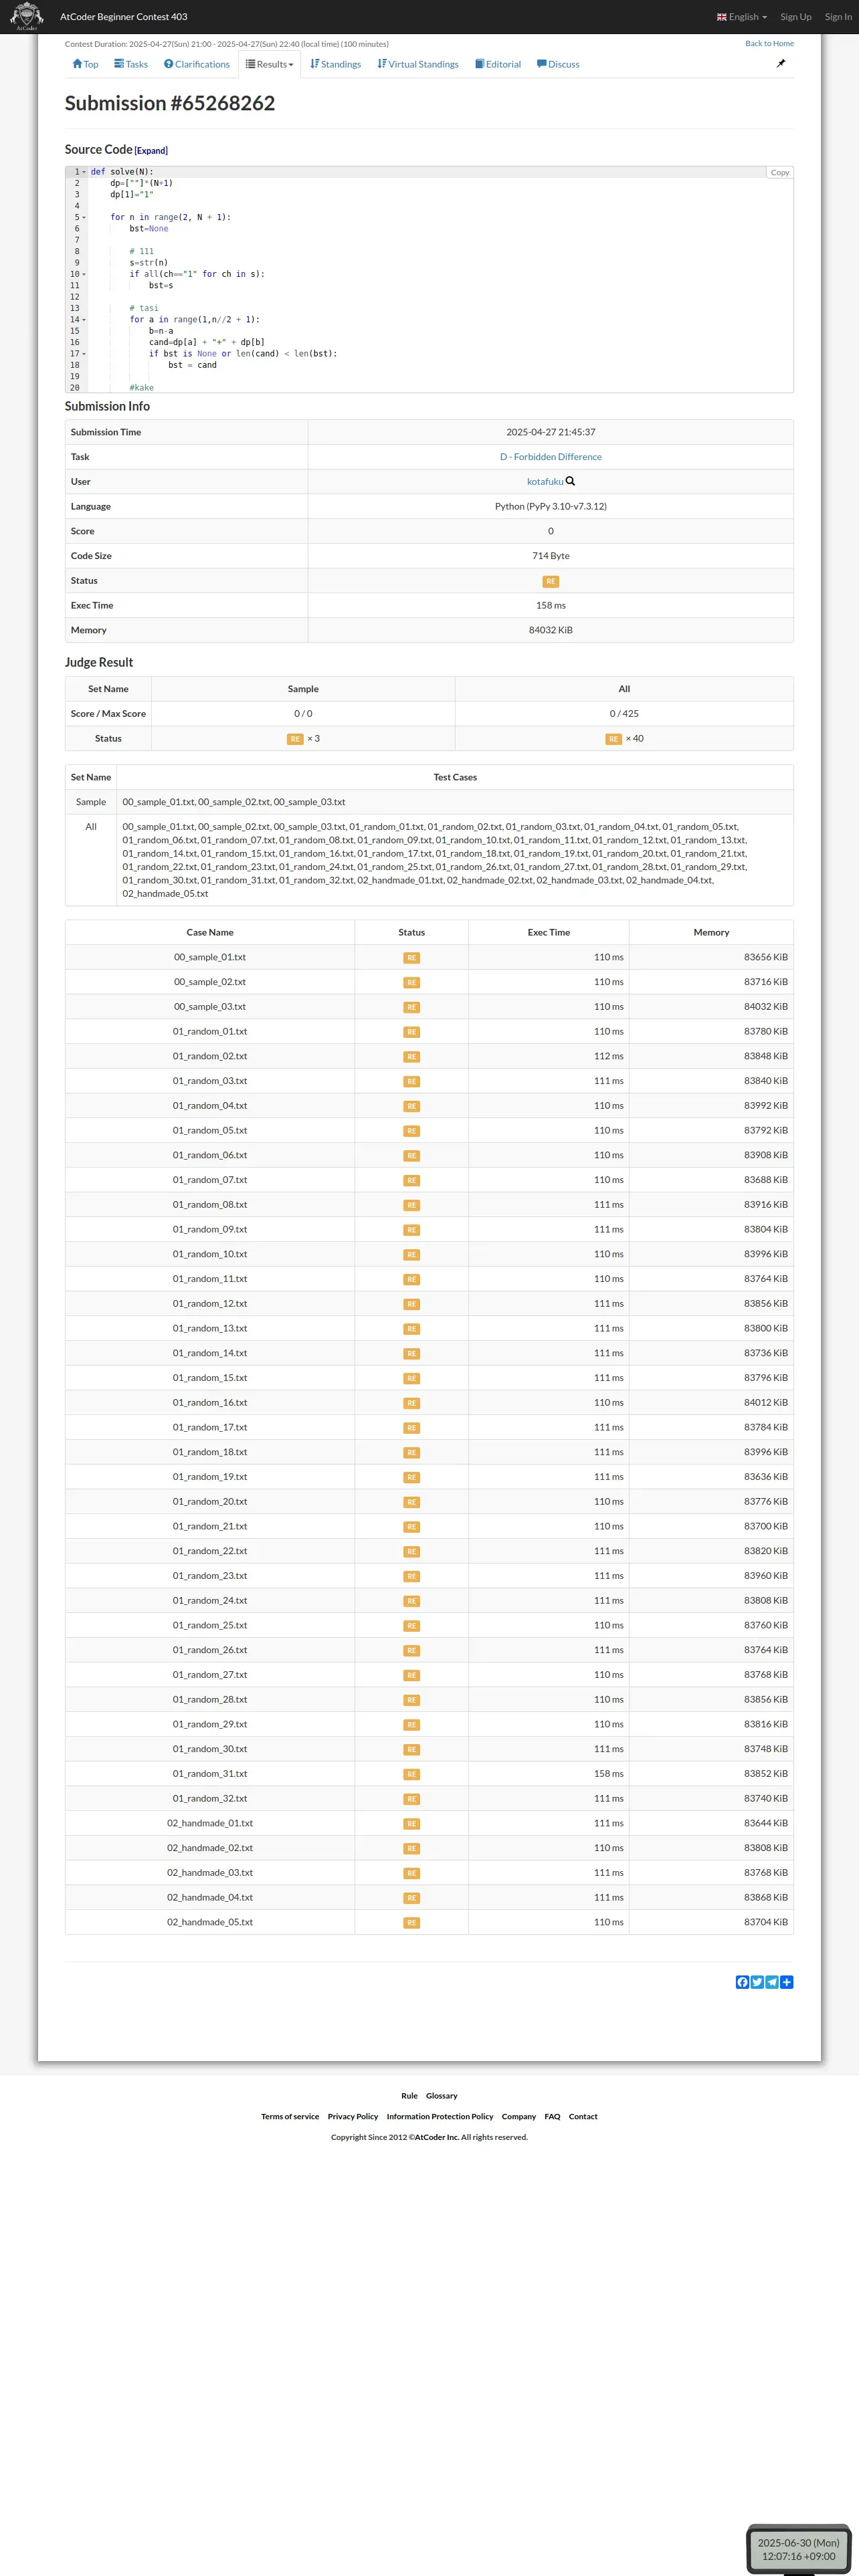Switch to the Standings tab

point(335,64)
